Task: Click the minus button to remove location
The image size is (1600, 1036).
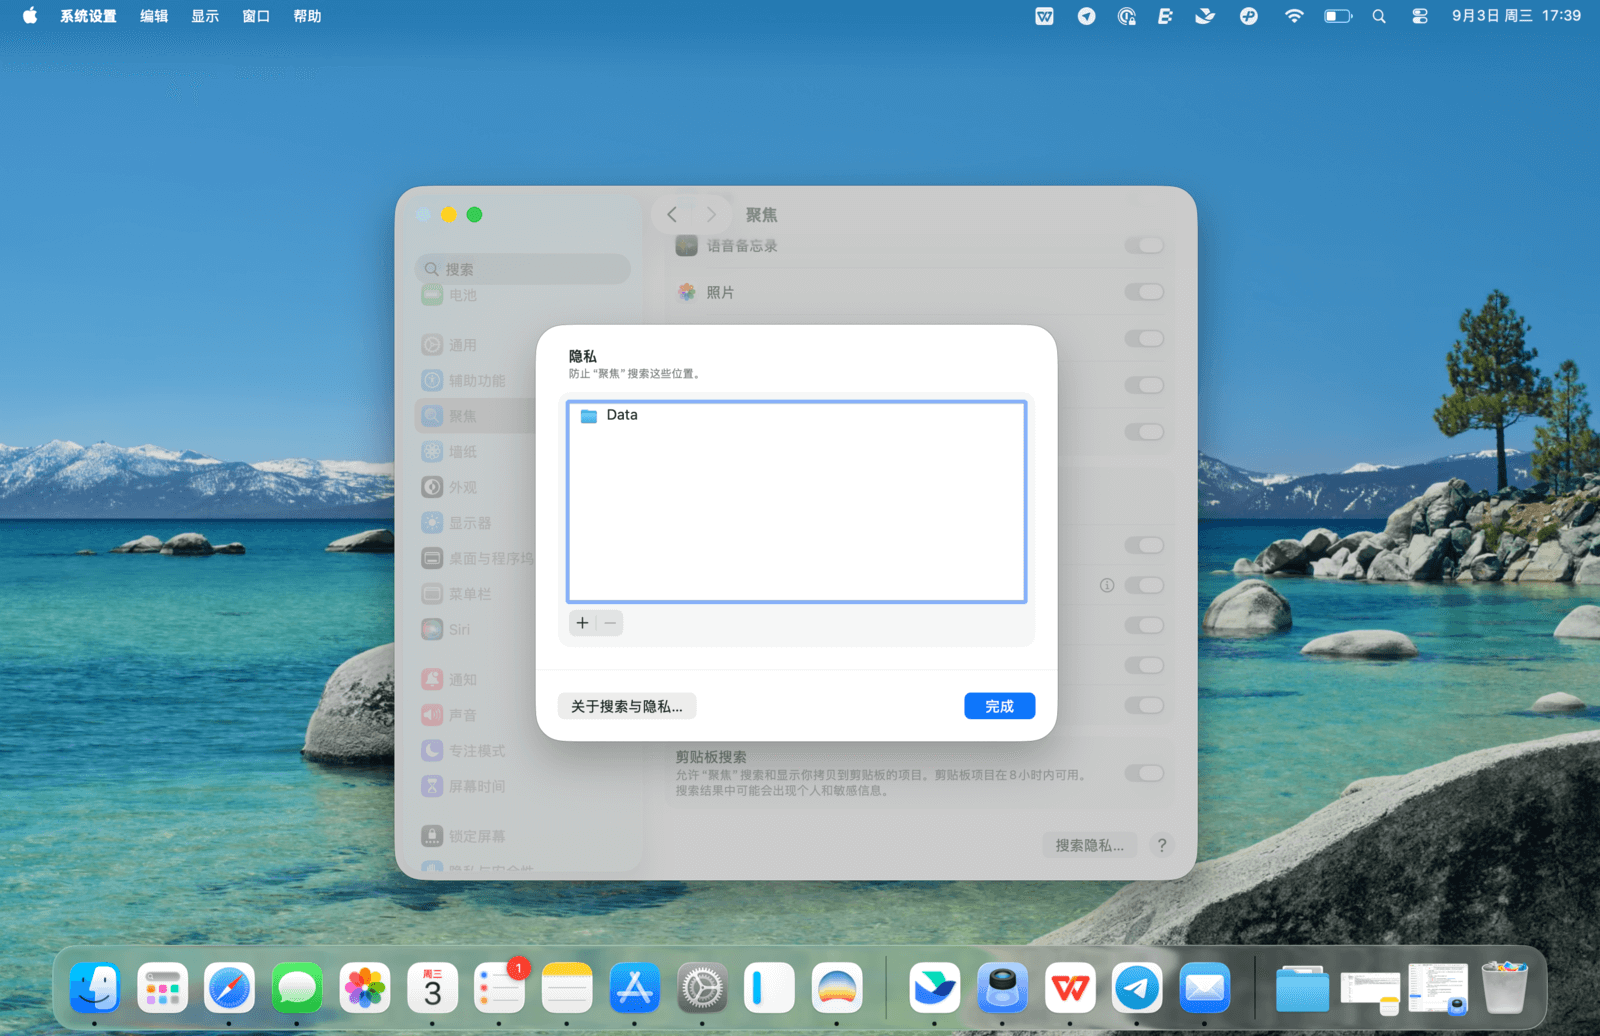Action: coord(610,623)
